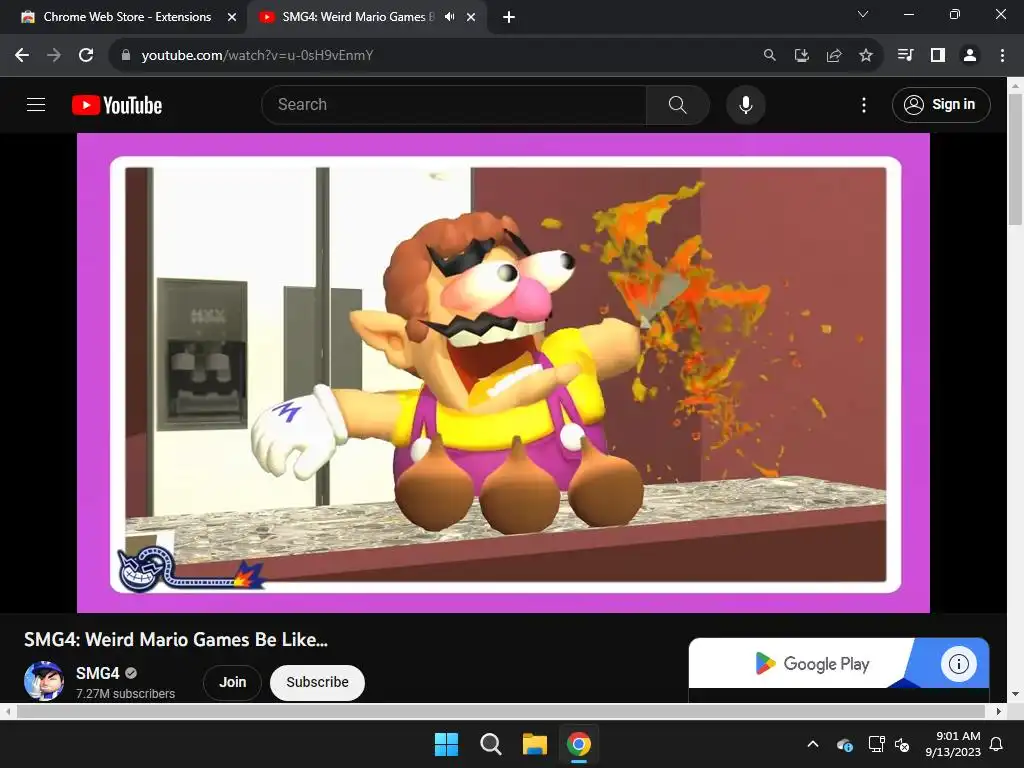Share this page via address bar icon
Viewport: 1024px width, 768px height.
(834, 56)
